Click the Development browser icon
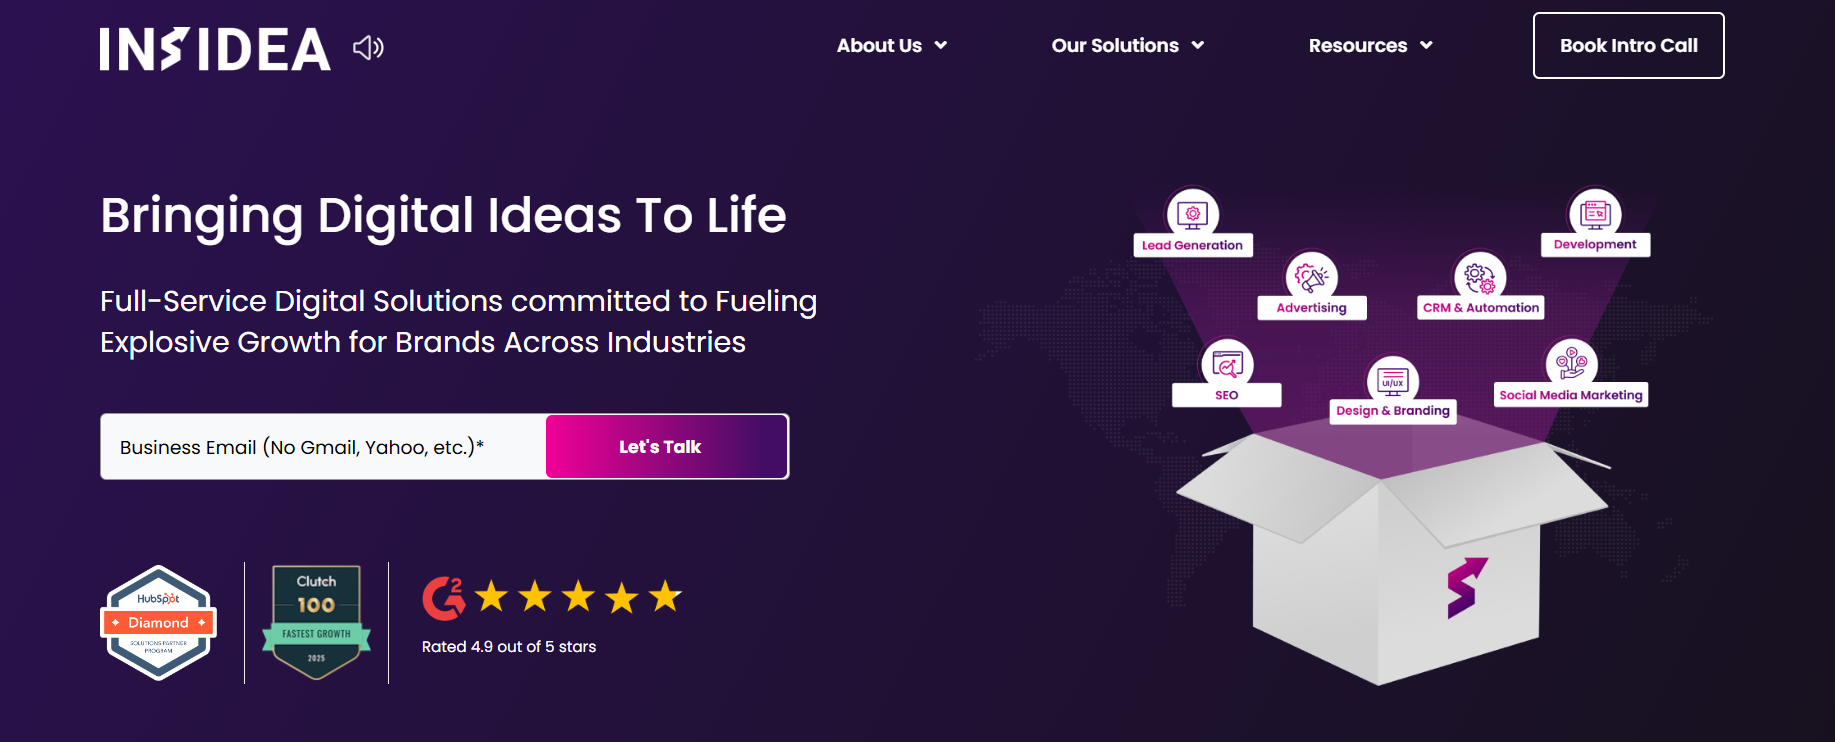 pyautogui.click(x=1595, y=213)
